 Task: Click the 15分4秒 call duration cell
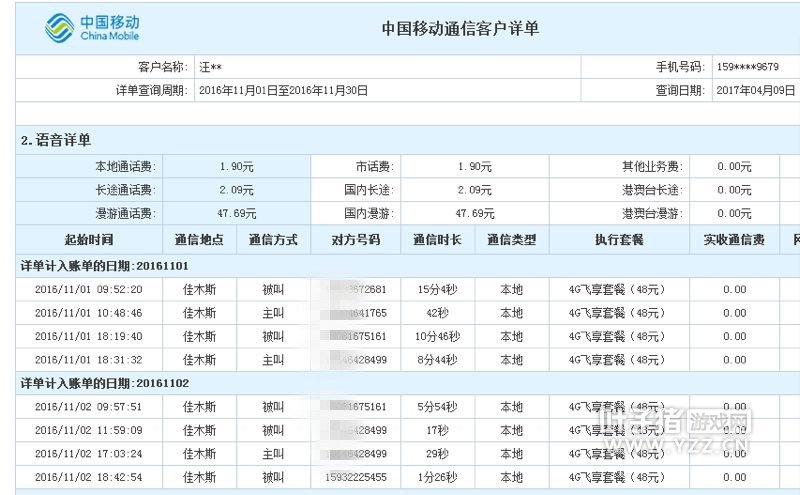click(x=437, y=289)
